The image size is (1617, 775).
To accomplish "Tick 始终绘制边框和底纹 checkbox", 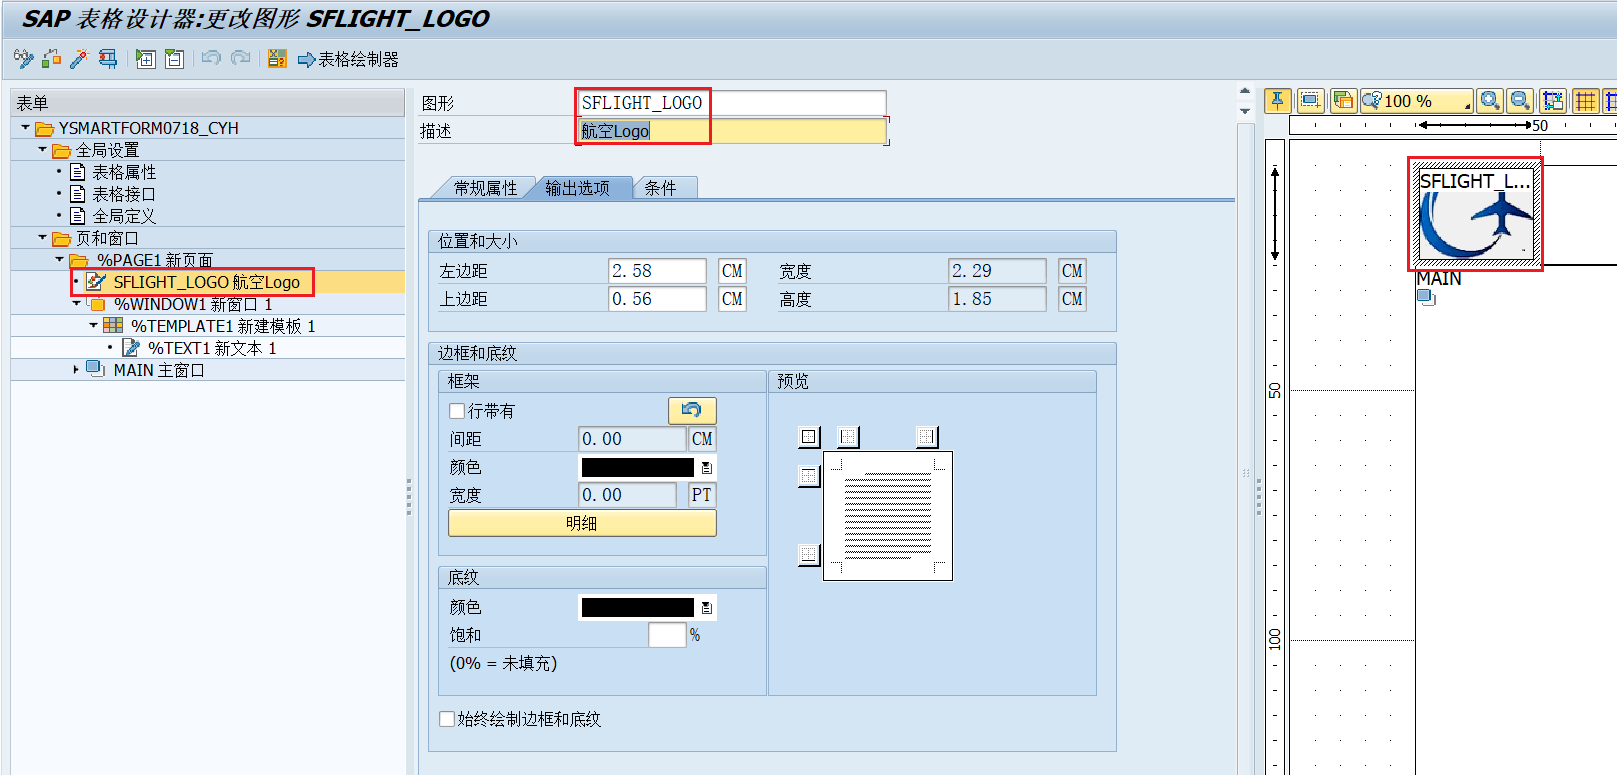I will point(447,719).
